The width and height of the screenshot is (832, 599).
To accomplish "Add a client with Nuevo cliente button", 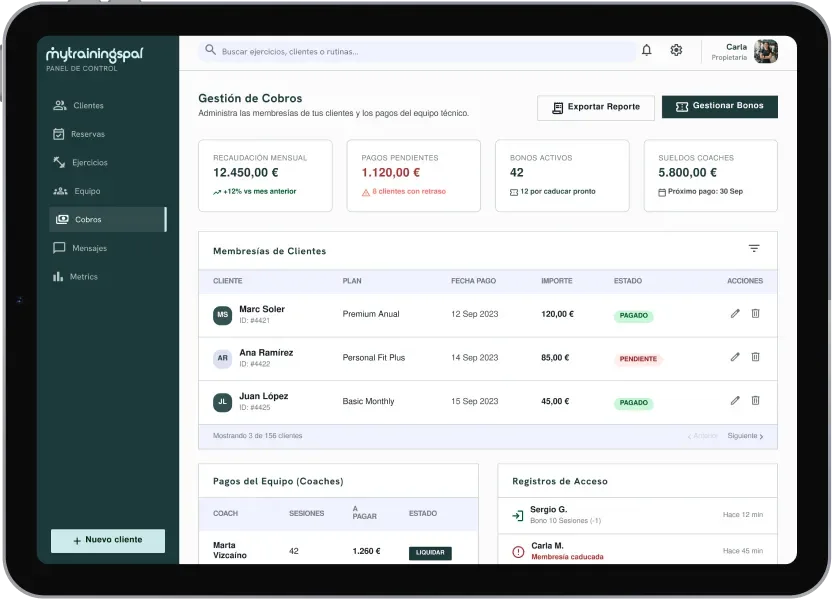I will pos(108,541).
